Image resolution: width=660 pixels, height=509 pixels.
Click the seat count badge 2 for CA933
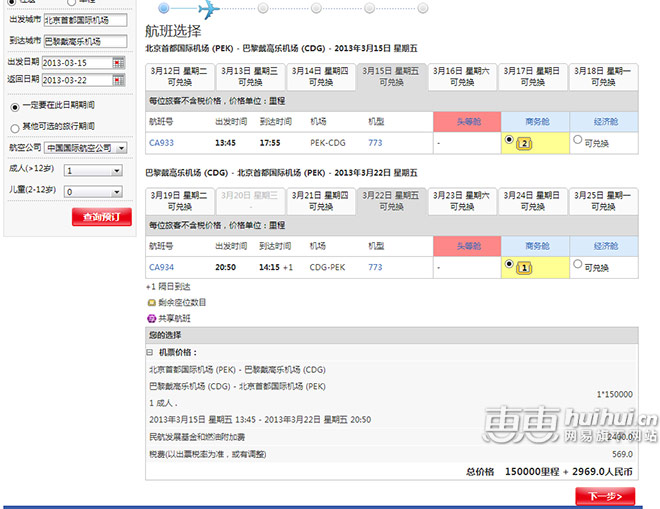click(524, 144)
